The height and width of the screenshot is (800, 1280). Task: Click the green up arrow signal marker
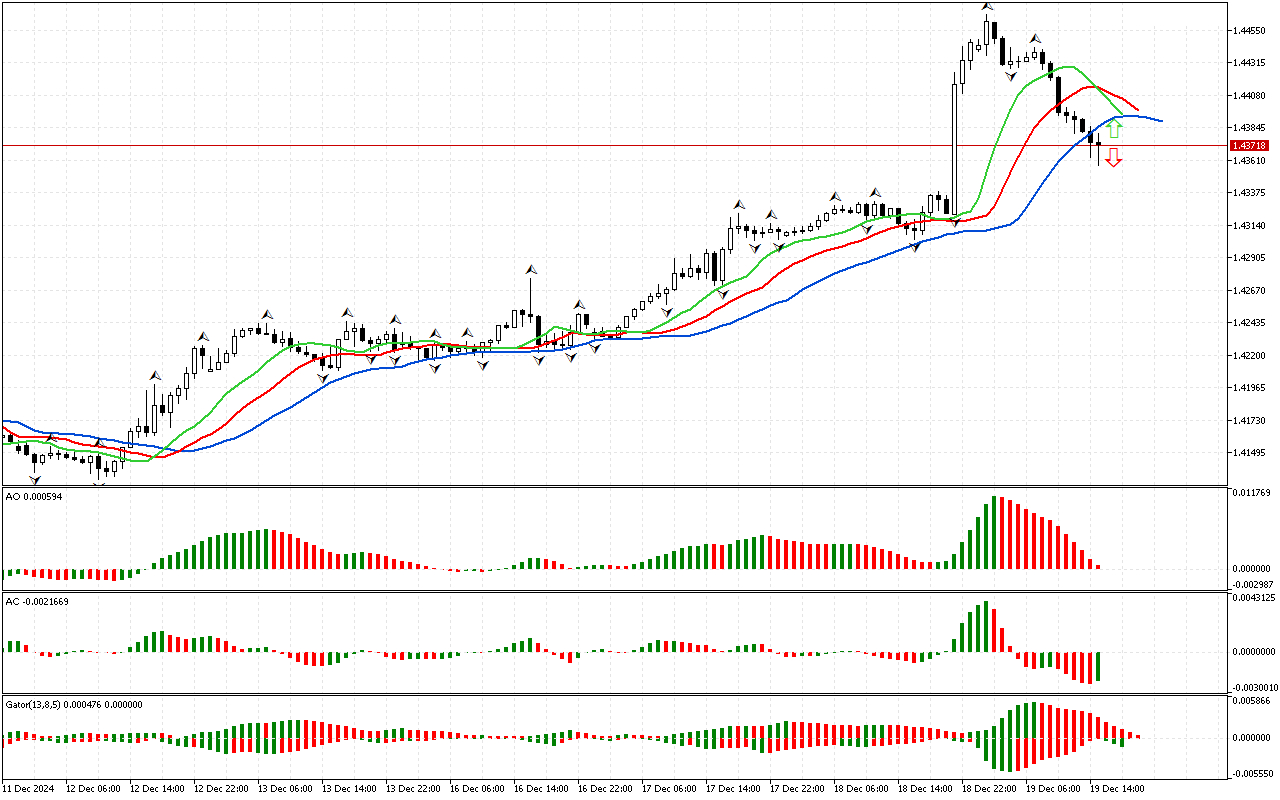click(x=1114, y=129)
